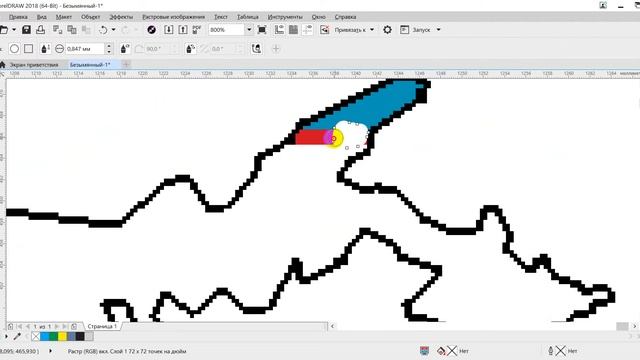Switch to the Экран приветствия tab

pyautogui.click(x=34, y=64)
